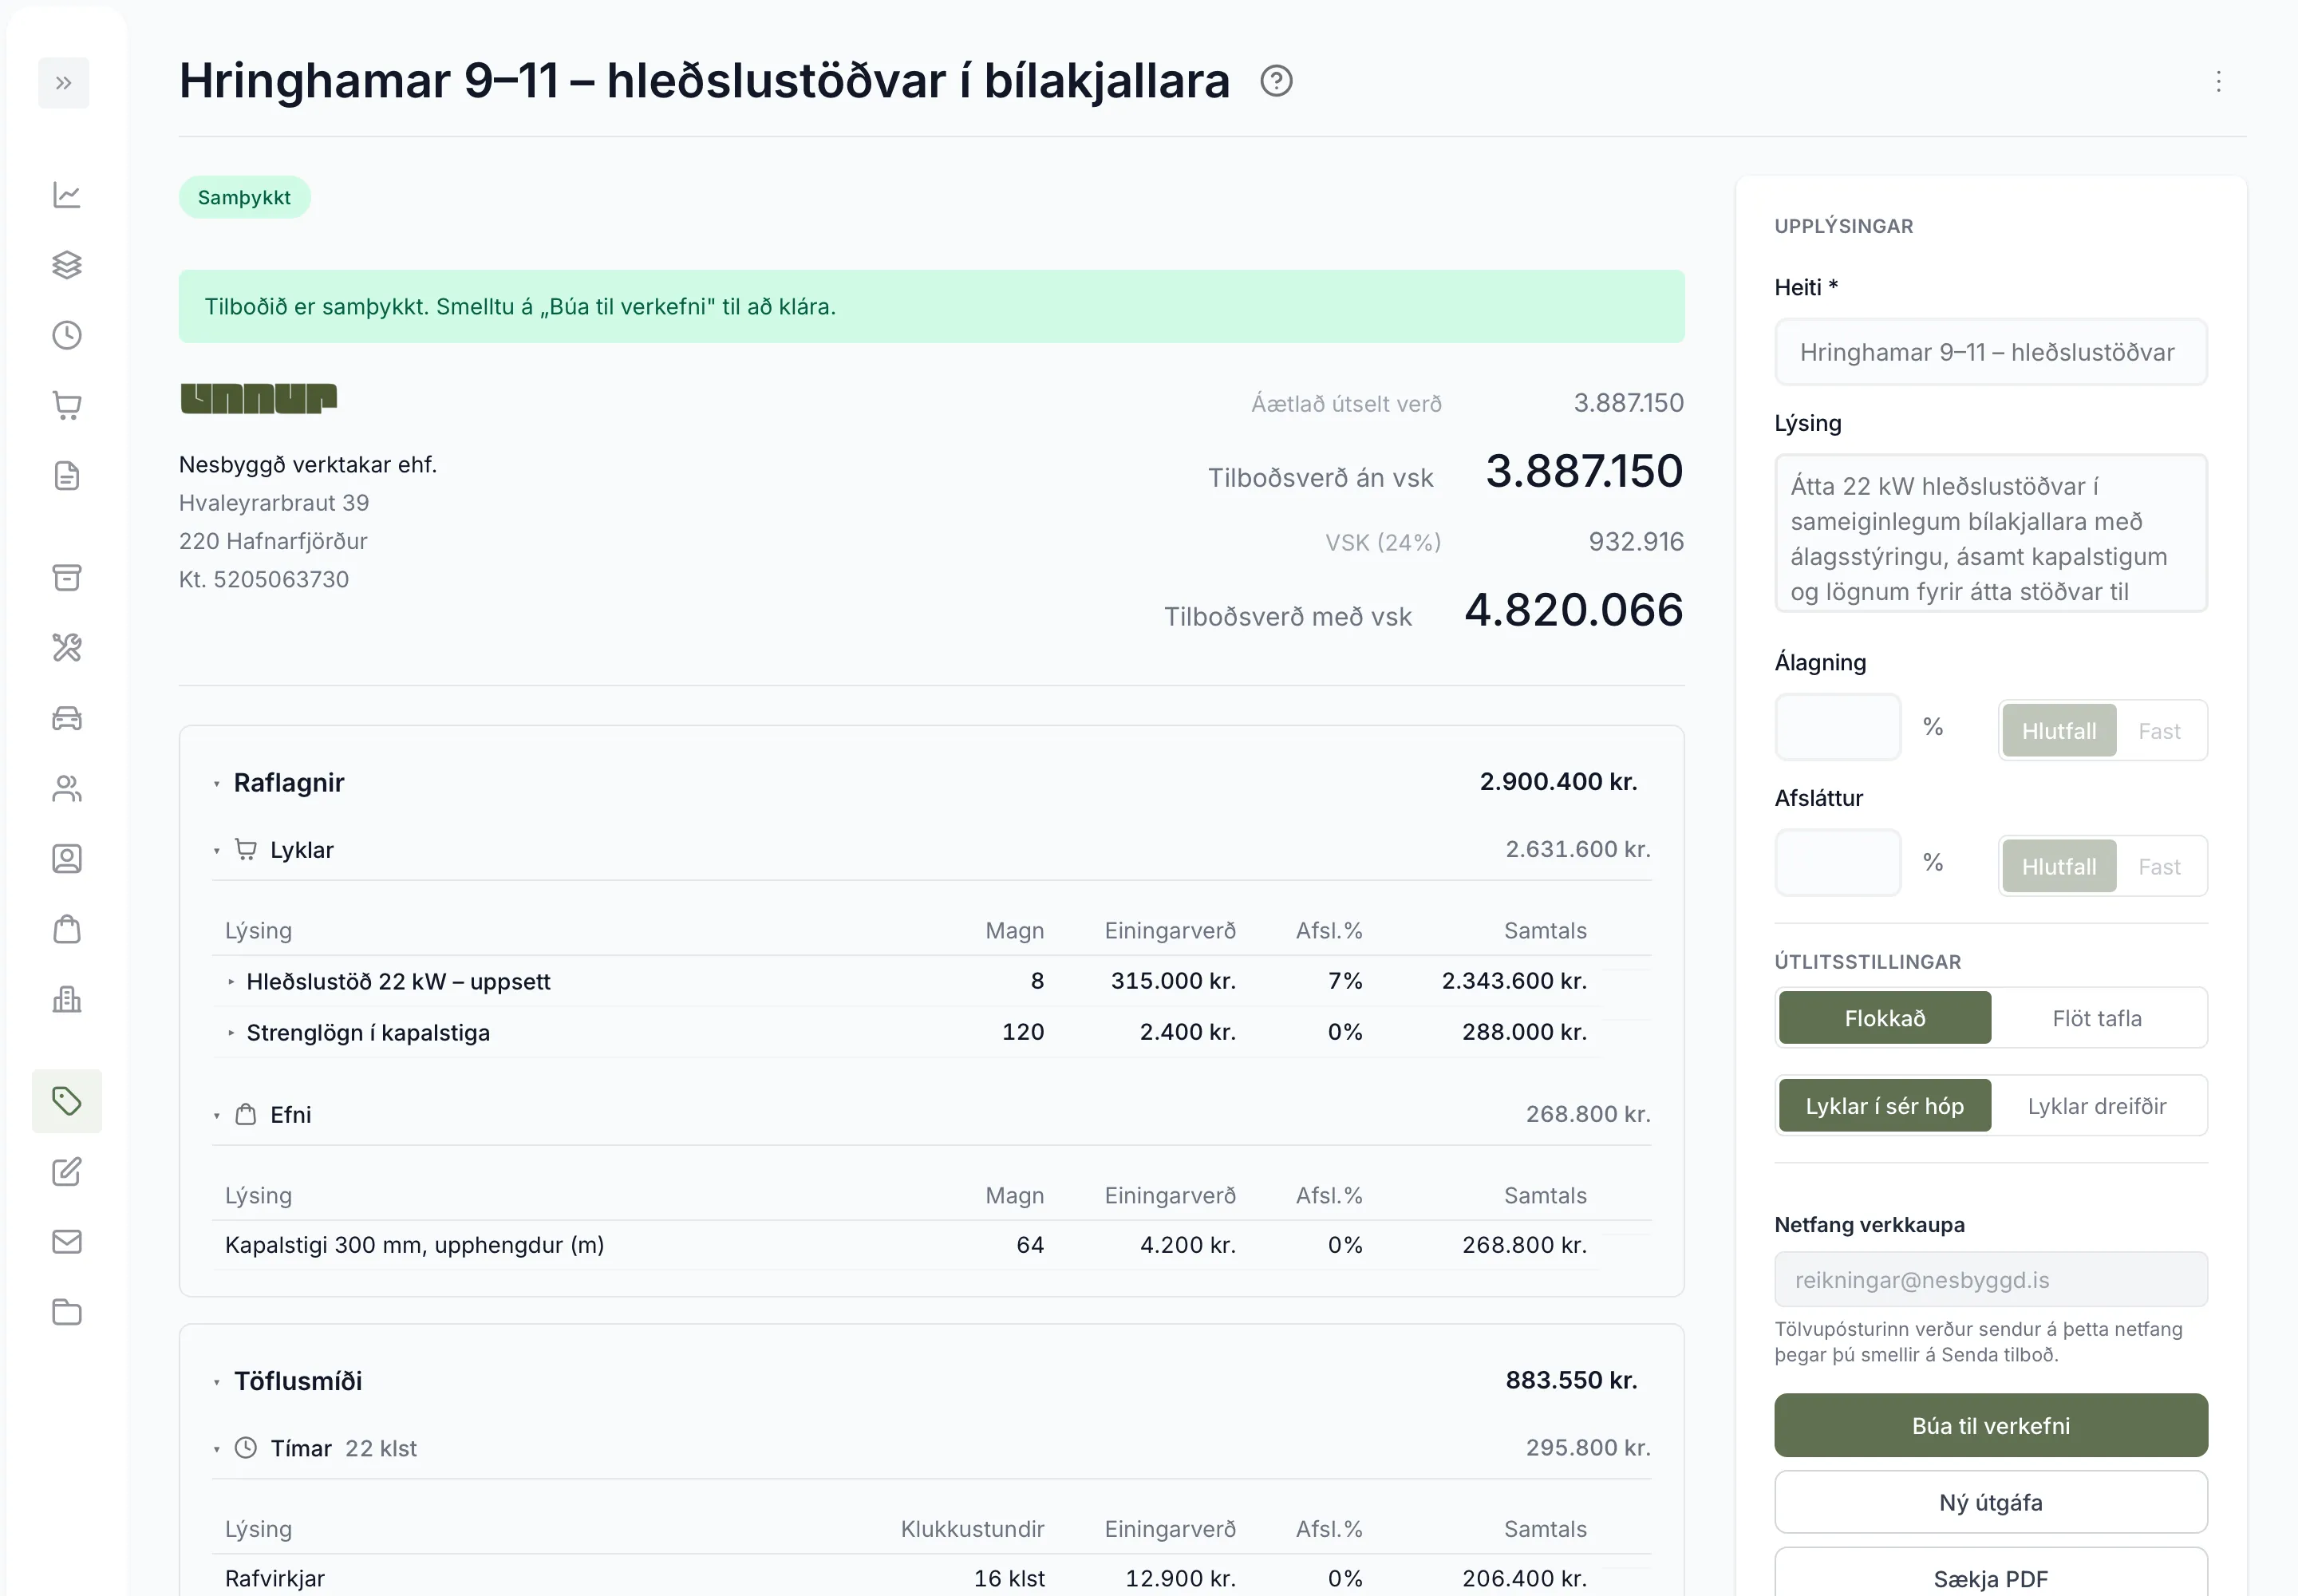Click Búa til verkefni button
This screenshot has height=1596, width=2298.
[1990, 1425]
